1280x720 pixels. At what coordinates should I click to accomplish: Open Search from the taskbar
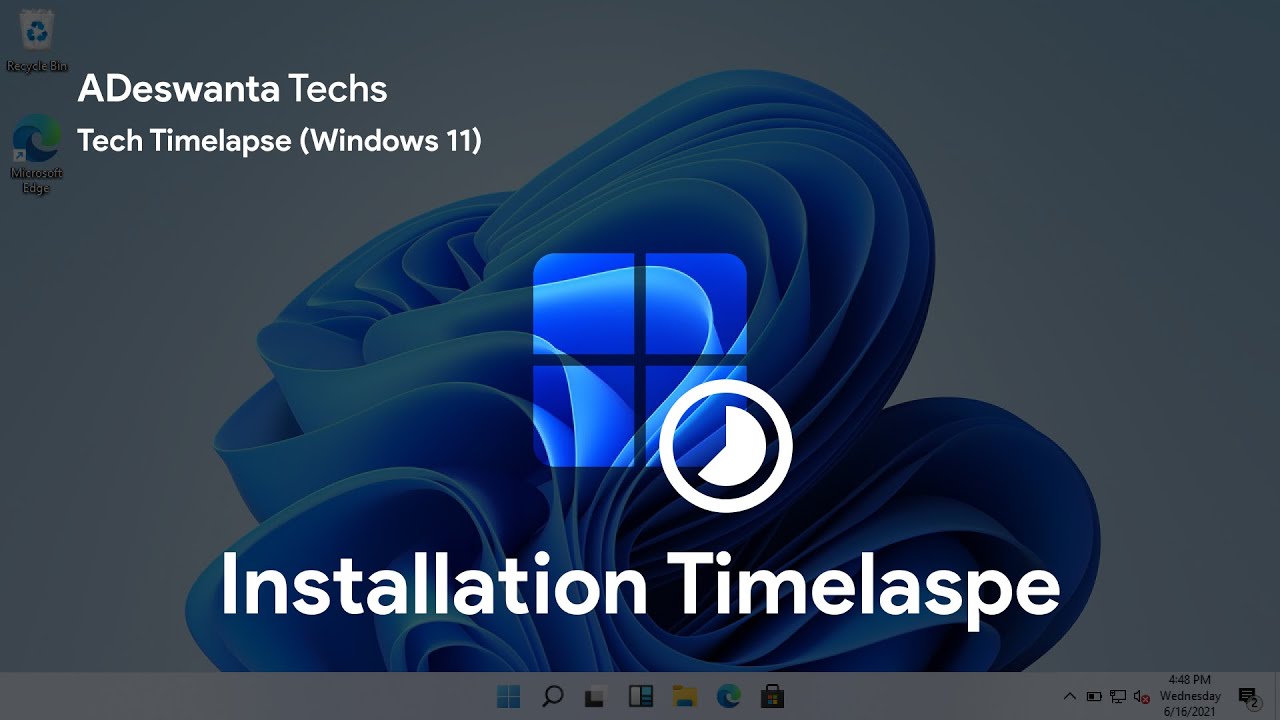[552, 696]
